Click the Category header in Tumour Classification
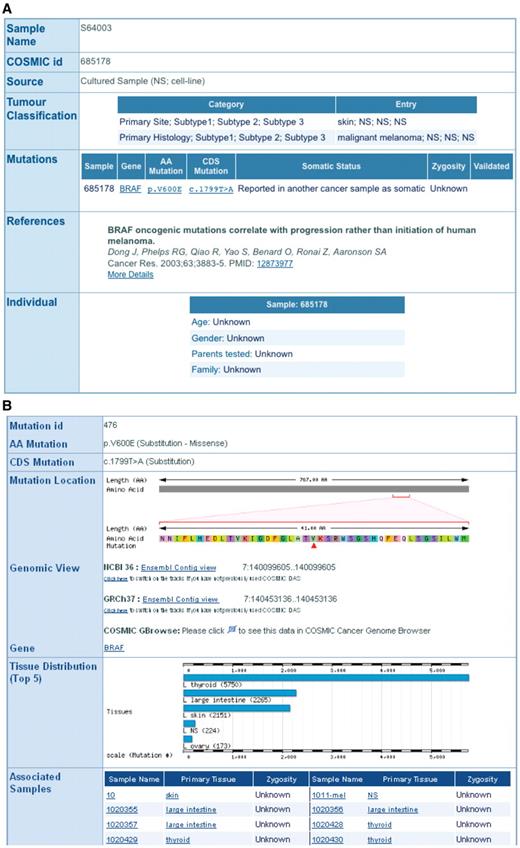Image resolution: width=520 pixels, height=848 pixels. [x=226, y=104]
